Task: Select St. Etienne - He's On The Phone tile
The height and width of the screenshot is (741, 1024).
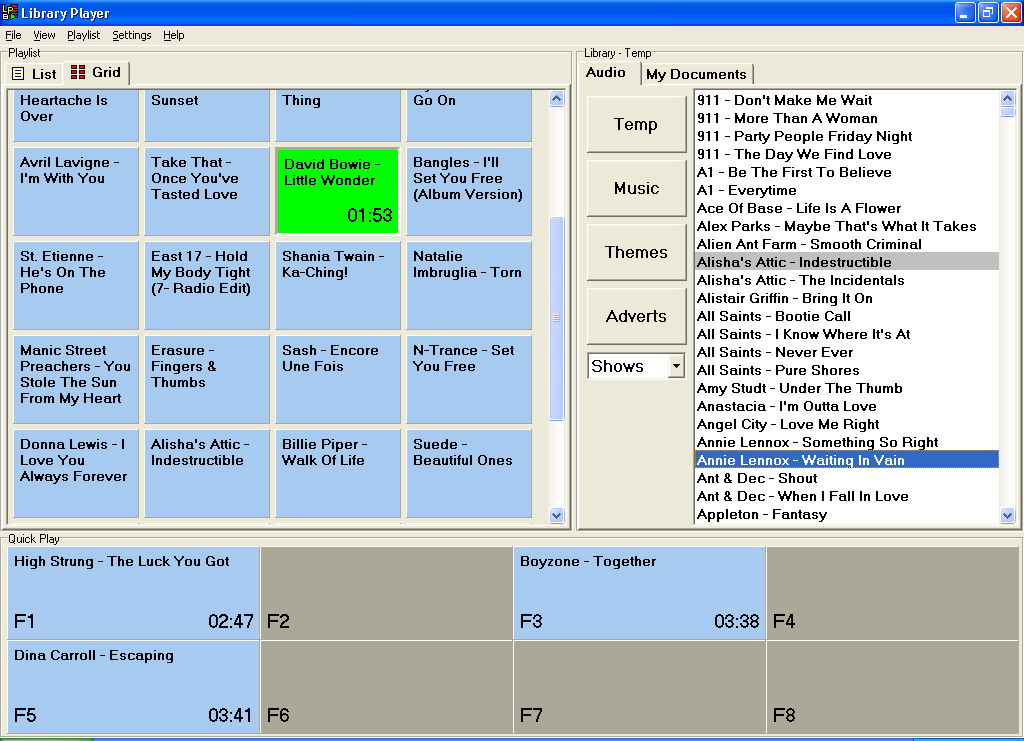Action: click(x=76, y=285)
